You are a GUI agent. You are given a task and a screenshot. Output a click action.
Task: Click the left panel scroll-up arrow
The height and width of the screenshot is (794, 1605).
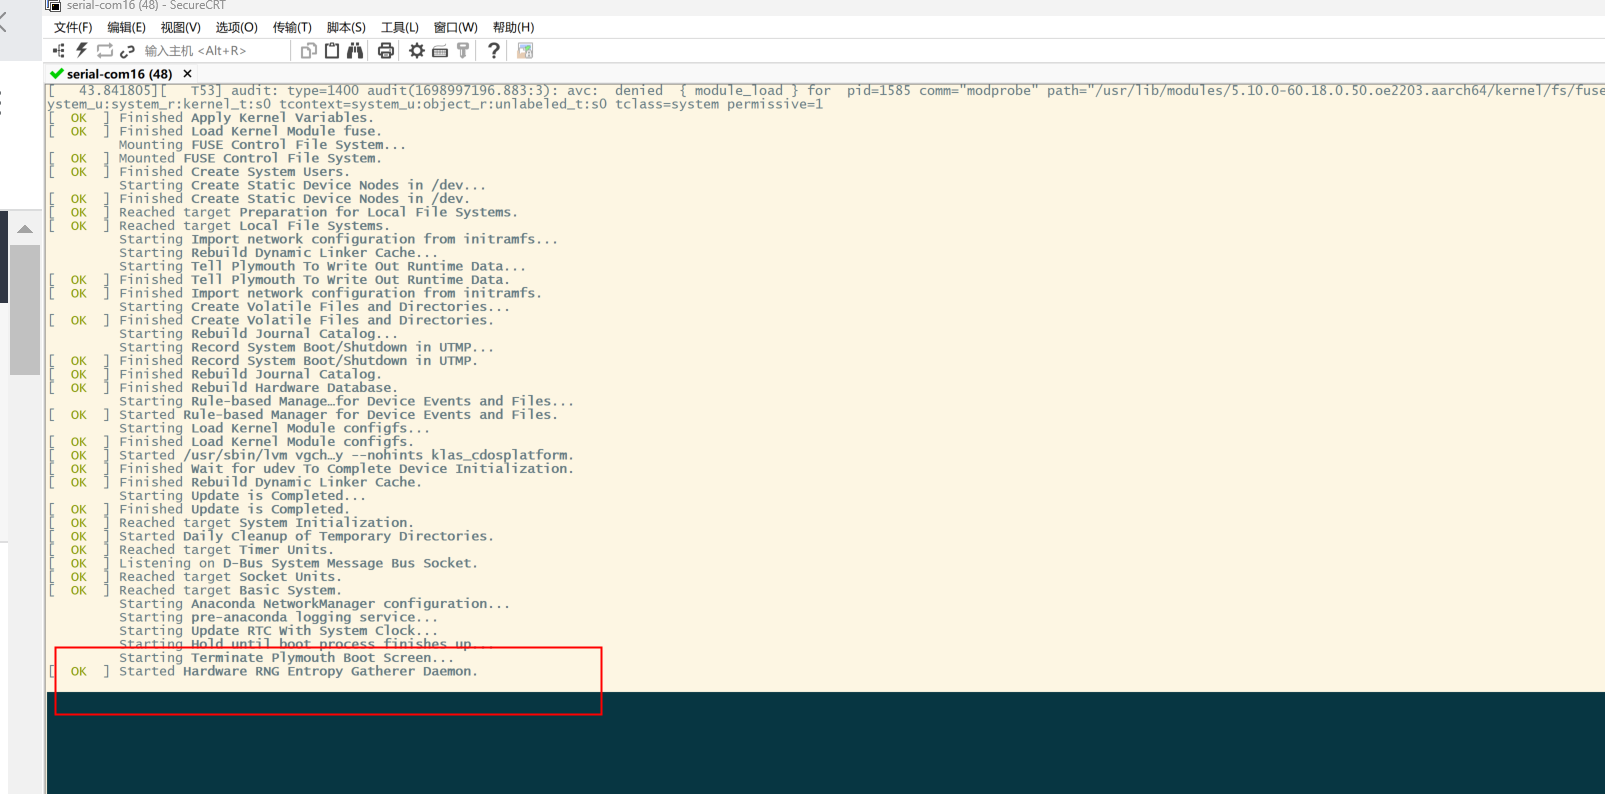[x=25, y=230]
